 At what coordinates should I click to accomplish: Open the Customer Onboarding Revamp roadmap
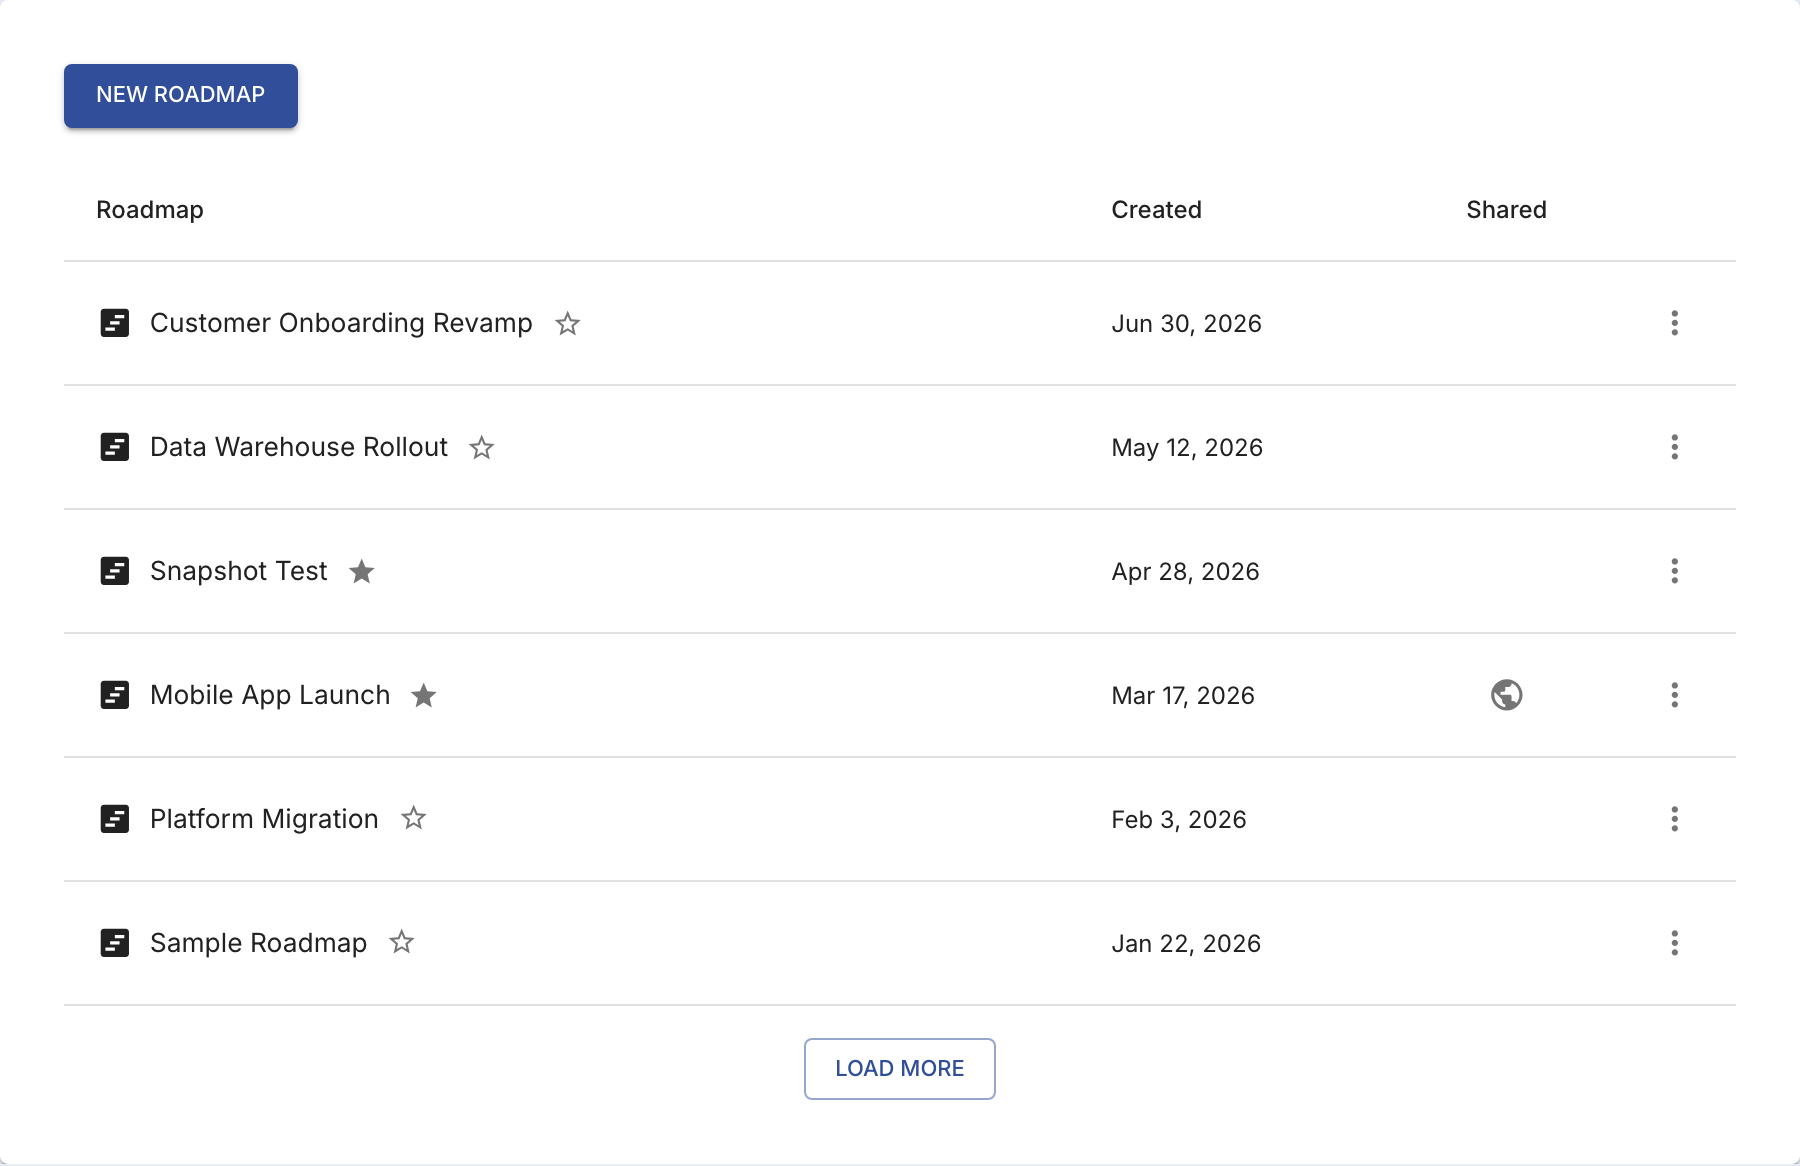[x=341, y=323]
